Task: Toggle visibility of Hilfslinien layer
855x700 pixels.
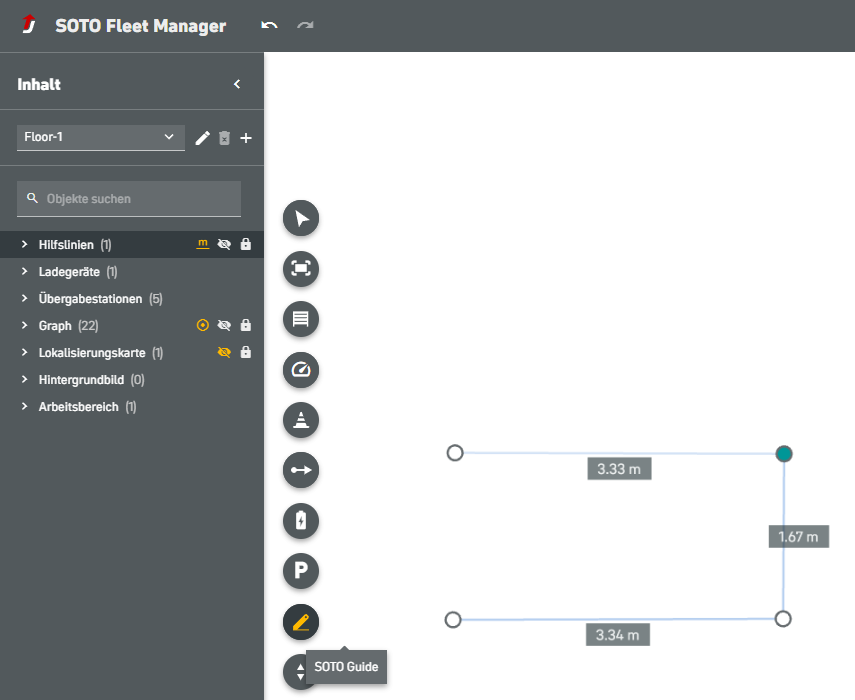Action: pyautogui.click(x=225, y=244)
